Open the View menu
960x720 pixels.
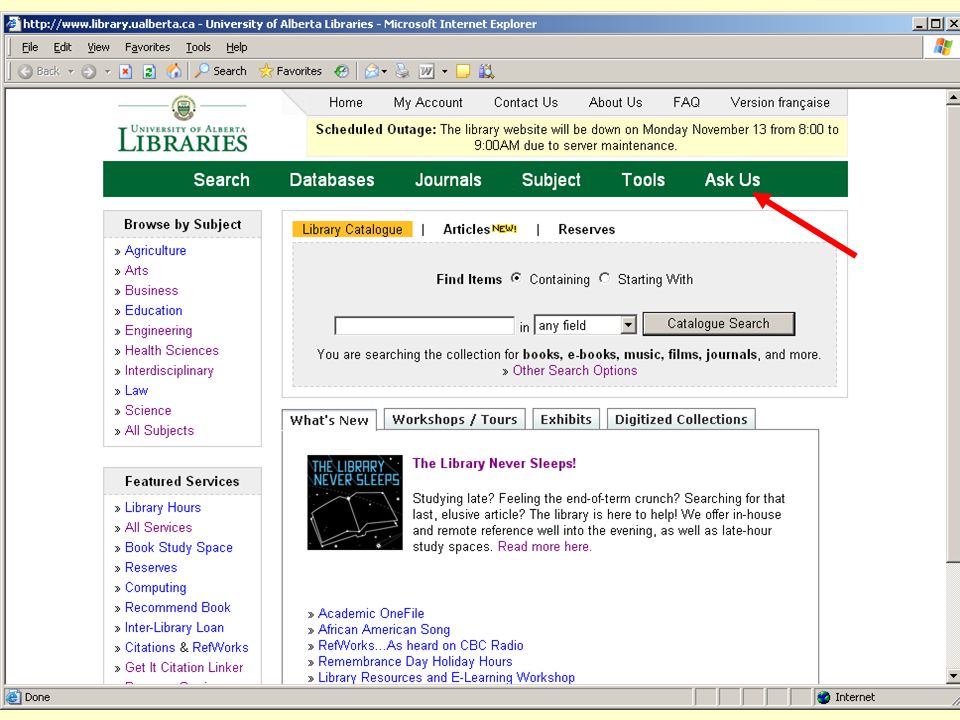(98, 47)
